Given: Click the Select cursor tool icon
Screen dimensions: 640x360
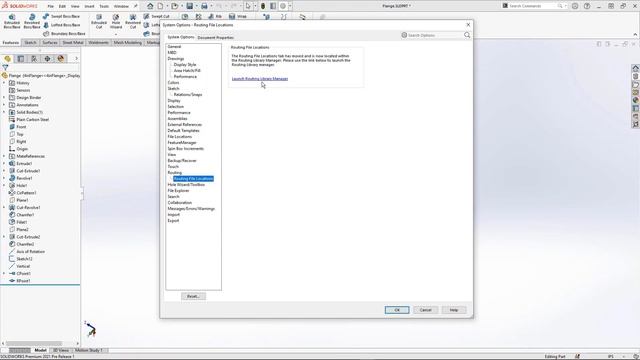Looking at the screenshot, I should tap(248, 6).
